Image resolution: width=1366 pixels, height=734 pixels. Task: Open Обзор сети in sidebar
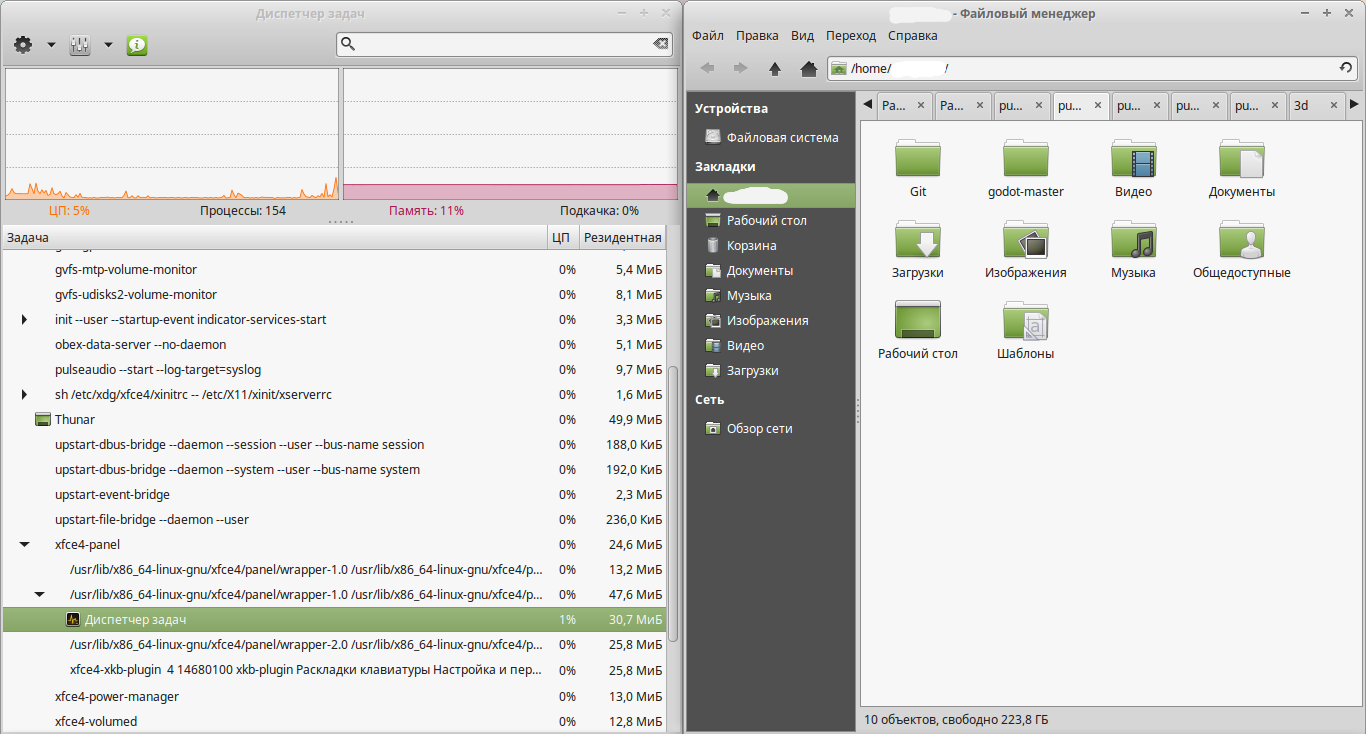[x=759, y=429]
